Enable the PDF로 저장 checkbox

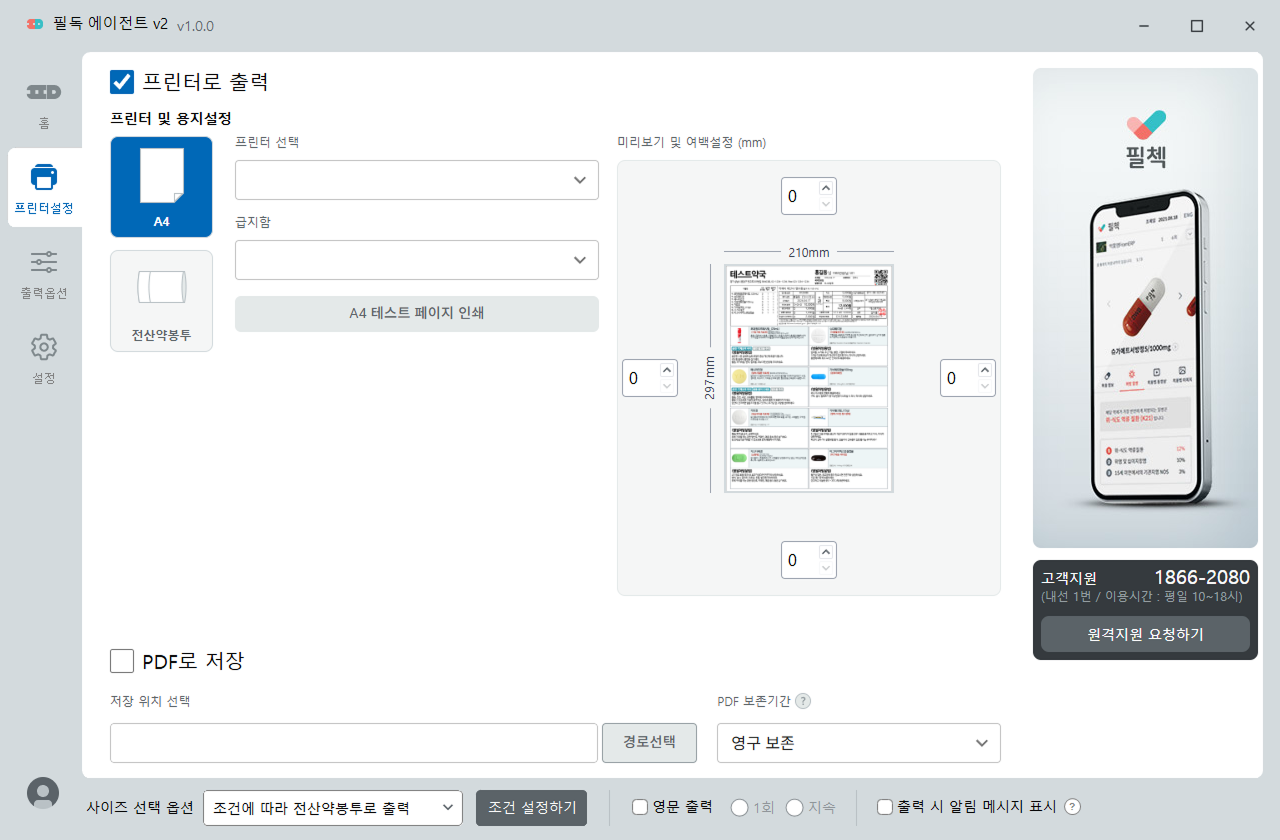click(122, 661)
